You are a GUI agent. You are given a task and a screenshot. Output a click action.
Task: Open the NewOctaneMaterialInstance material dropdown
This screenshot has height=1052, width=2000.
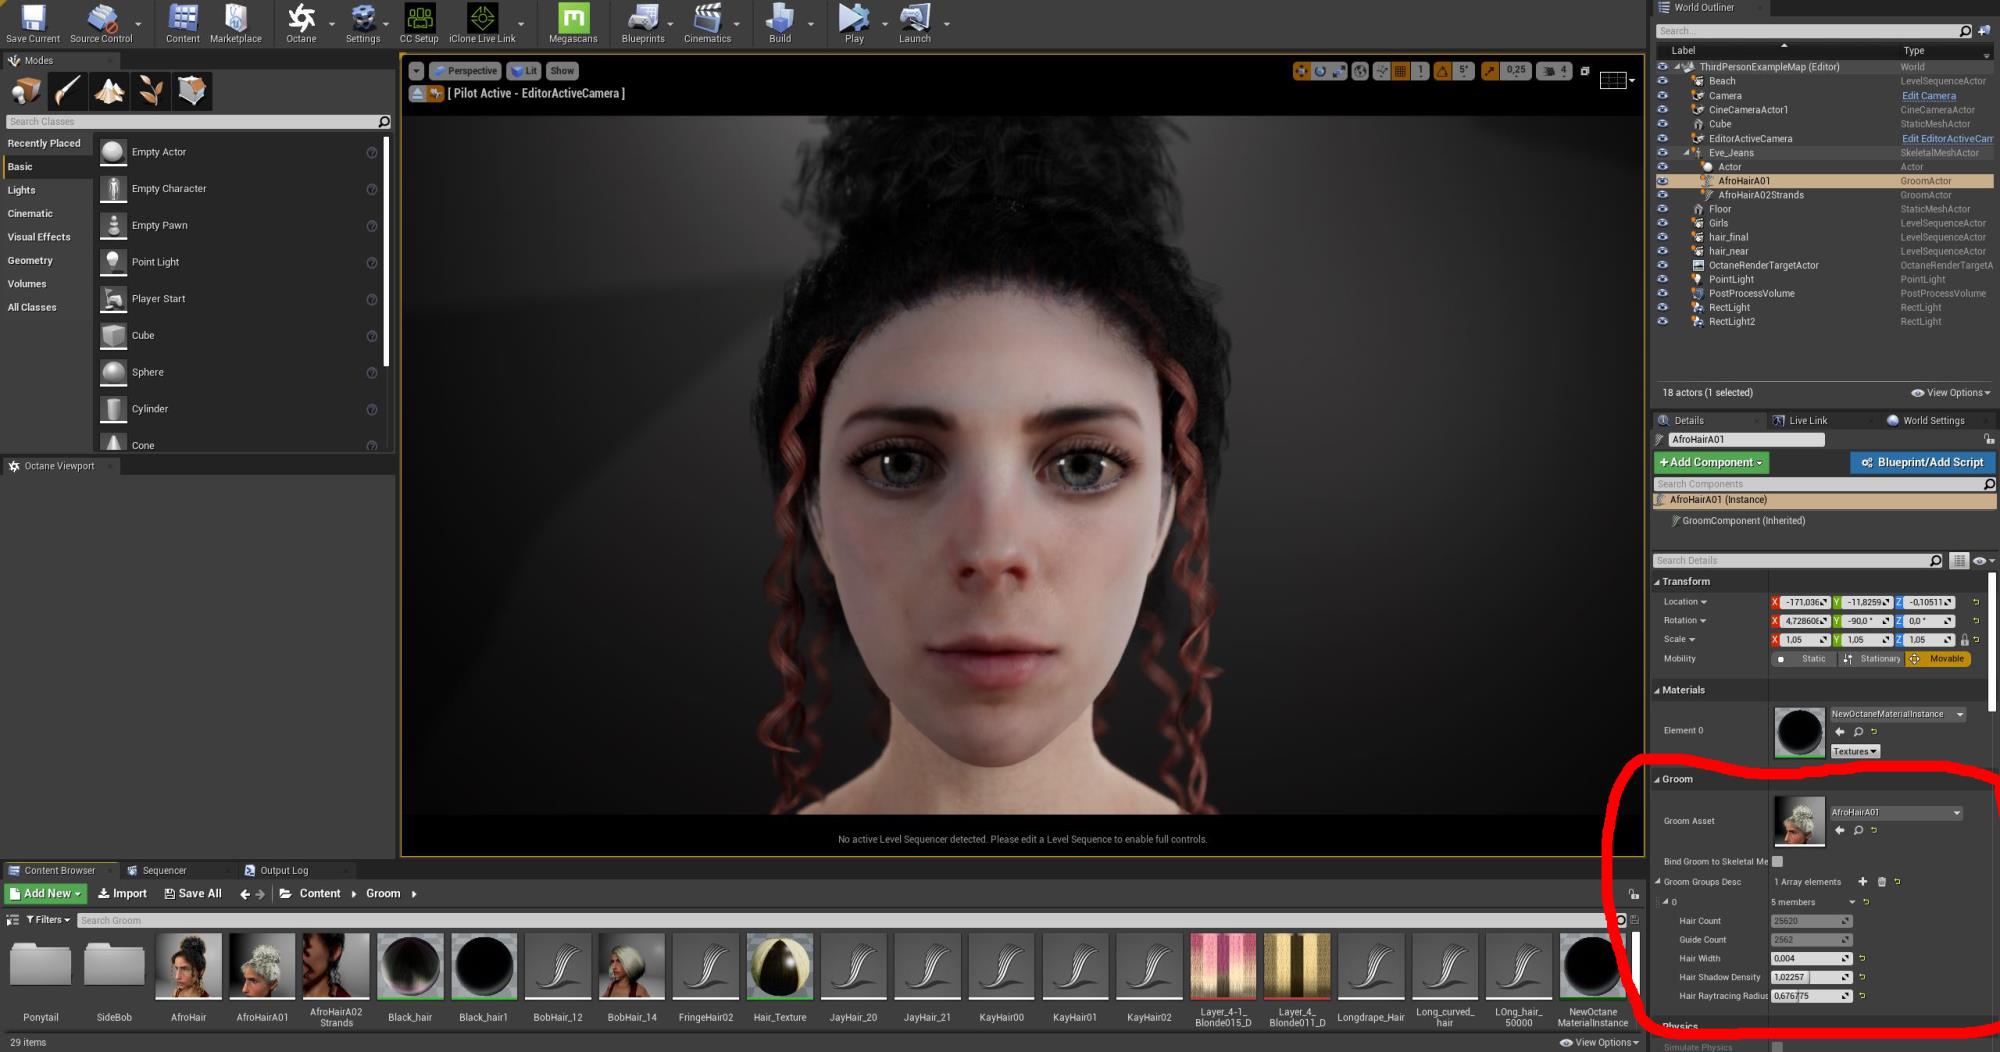click(1898, 714)
